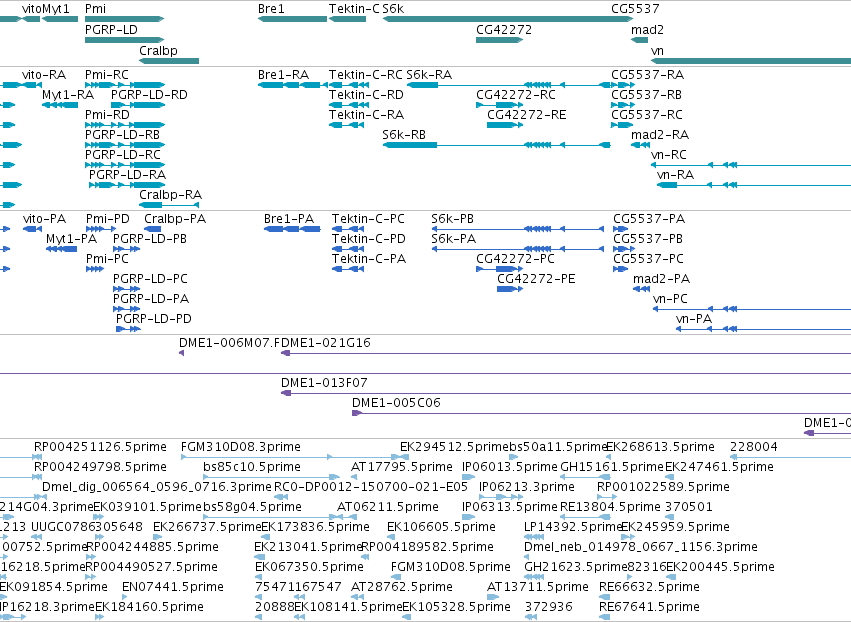Click the vn gene label
Viewport: 851px width, 622px height.
(657, 50)
